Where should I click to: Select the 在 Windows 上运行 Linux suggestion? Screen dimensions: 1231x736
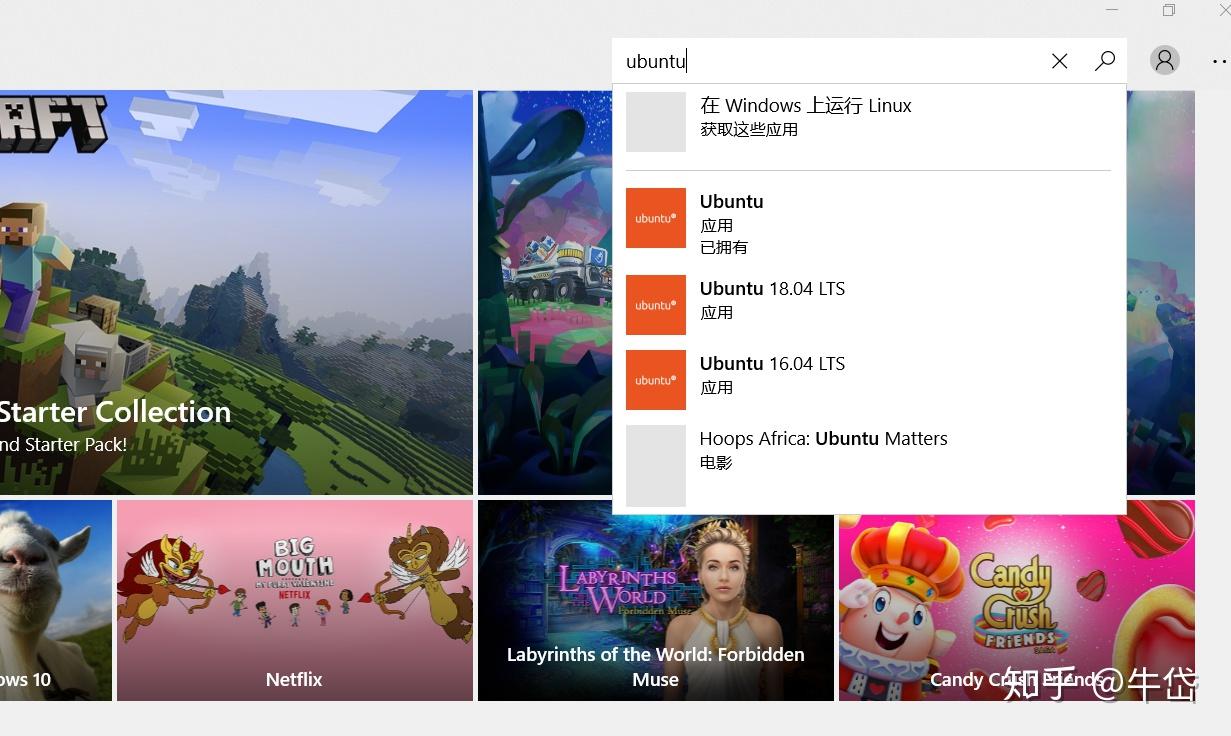(869, 122)
